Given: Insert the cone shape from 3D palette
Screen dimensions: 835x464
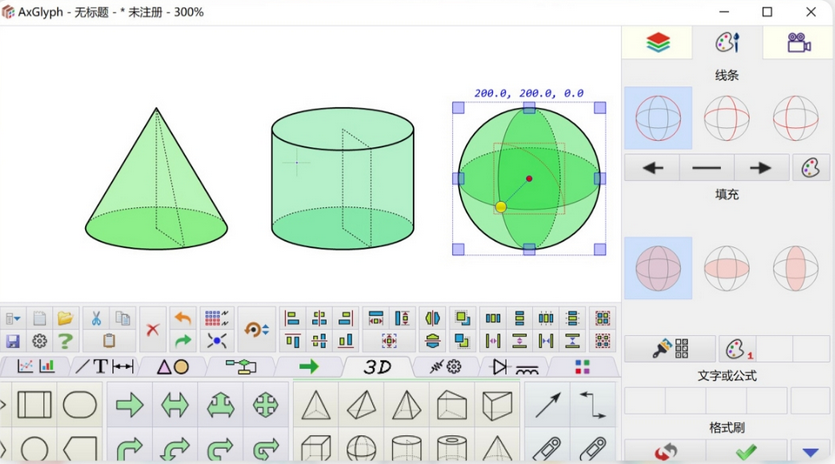Looking at the screenshot, I should [317, 405].
